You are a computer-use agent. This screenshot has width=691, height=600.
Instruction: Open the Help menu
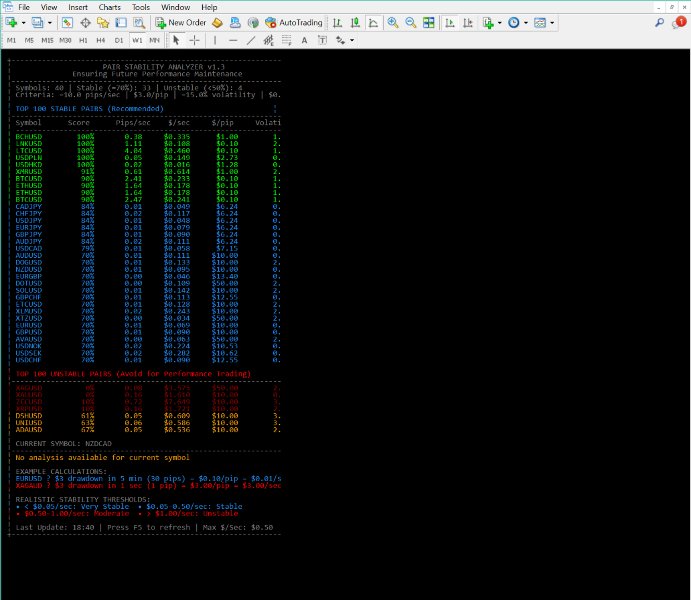[209, 7]
